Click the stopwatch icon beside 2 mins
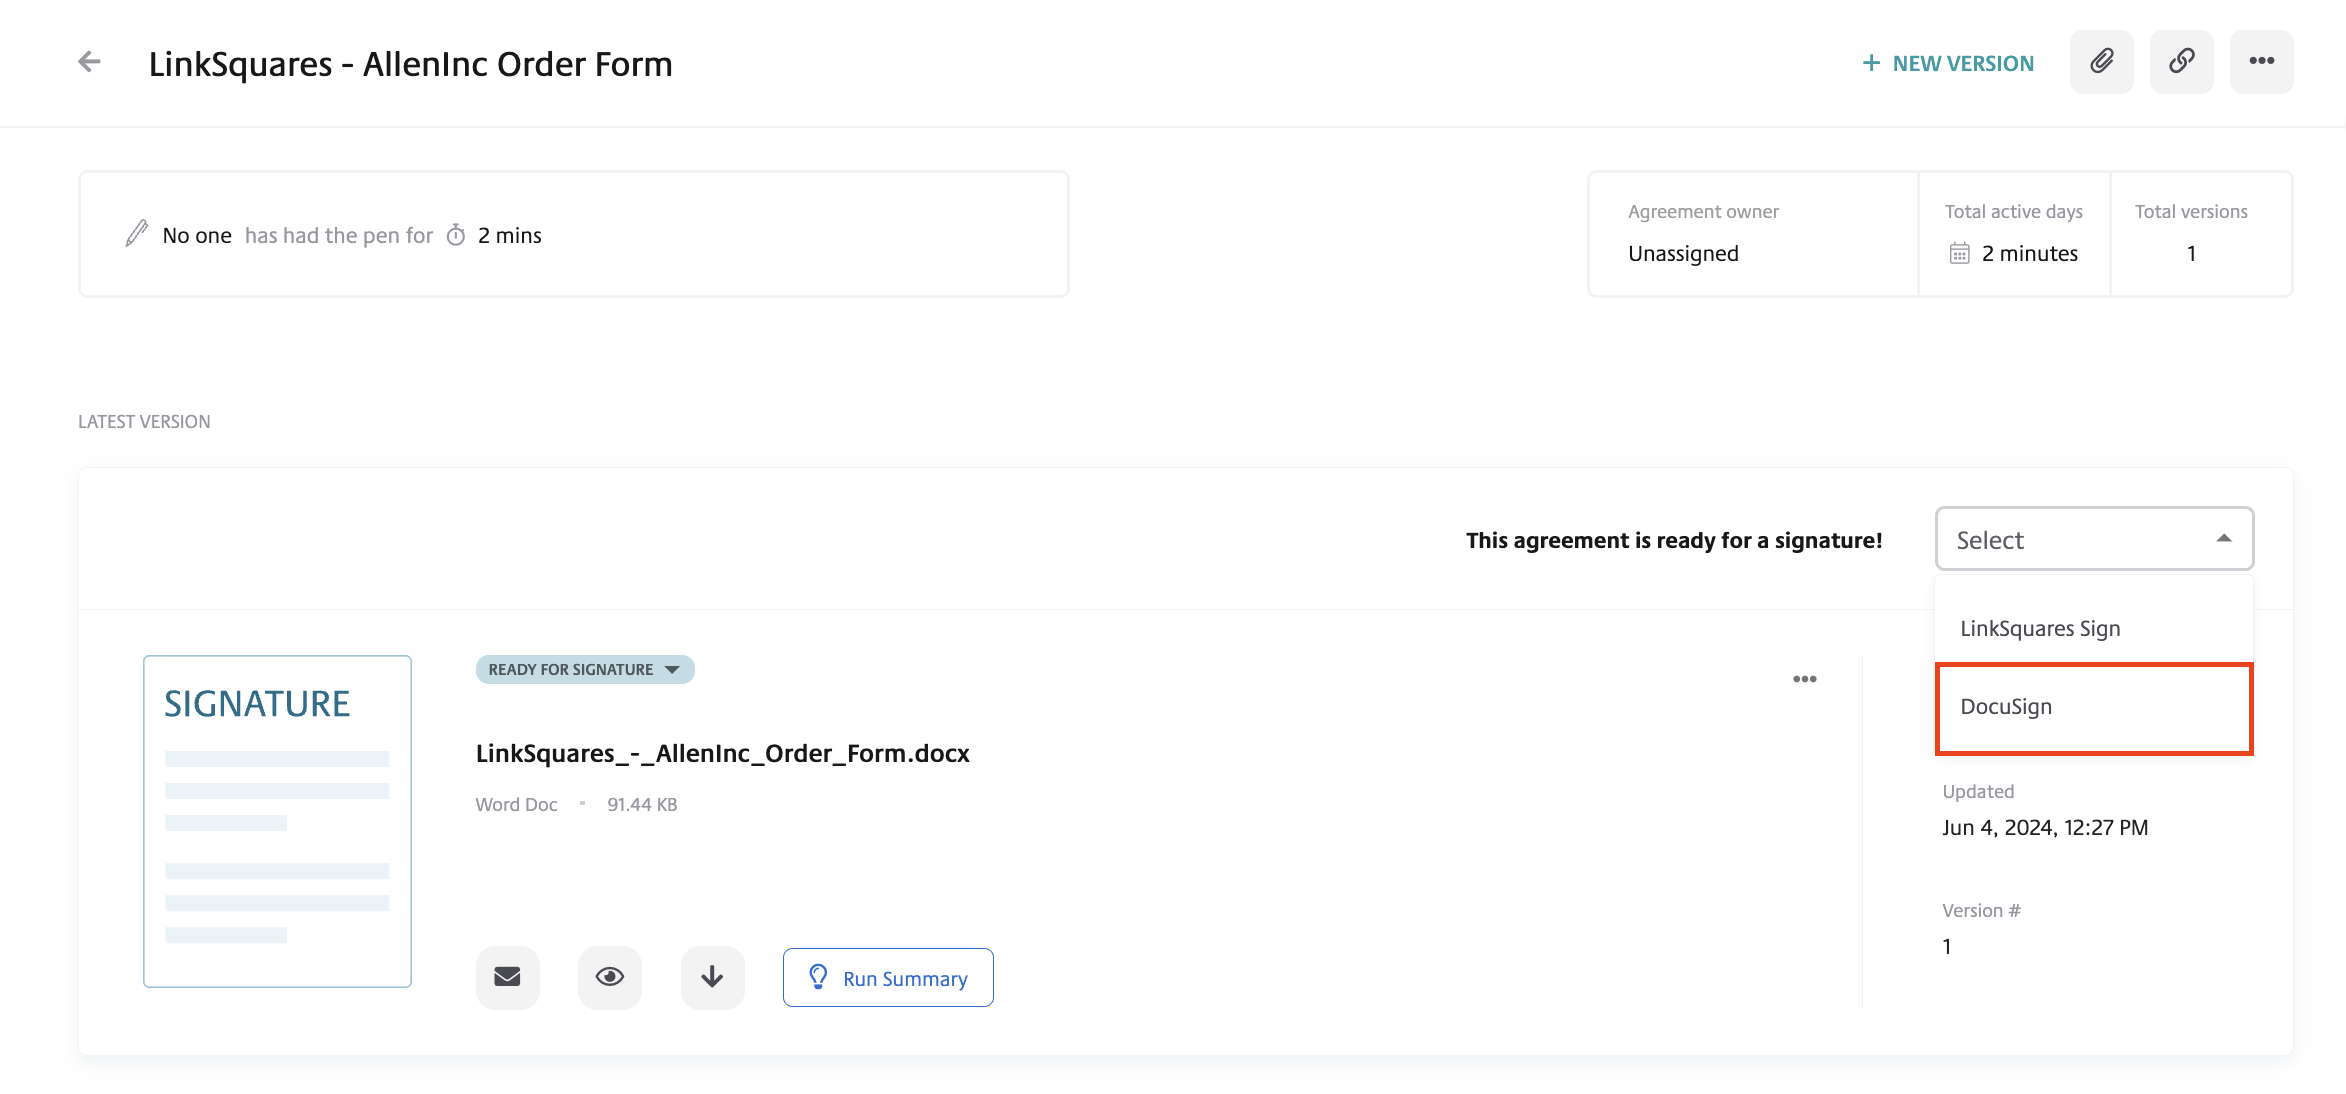The height and width of the screenshot is (1094, 2346). click(x=456, y=235)
